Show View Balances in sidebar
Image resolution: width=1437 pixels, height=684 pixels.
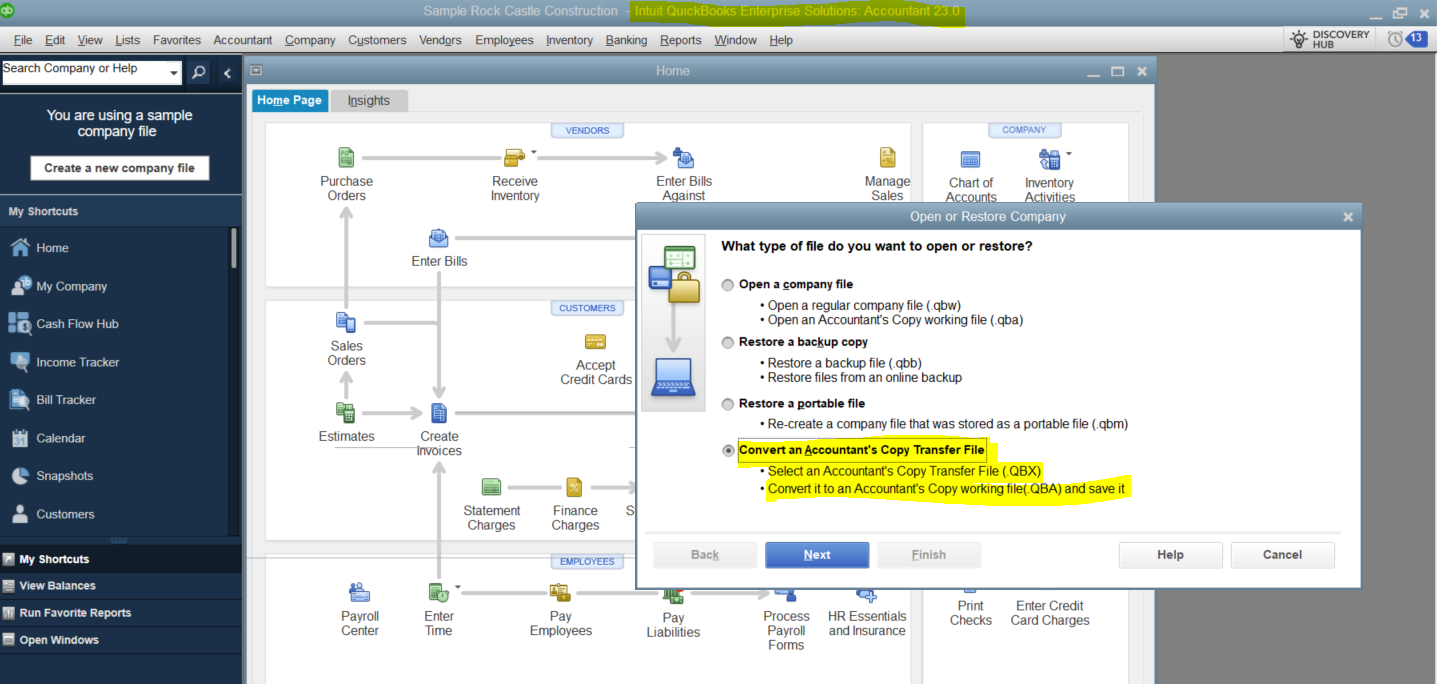(121, 586)
